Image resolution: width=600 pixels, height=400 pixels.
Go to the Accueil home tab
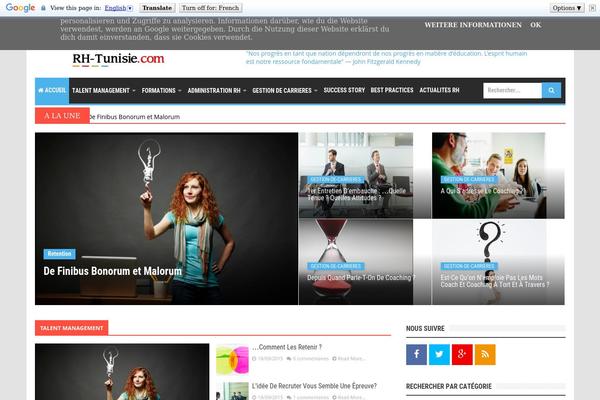coord(52,90)
